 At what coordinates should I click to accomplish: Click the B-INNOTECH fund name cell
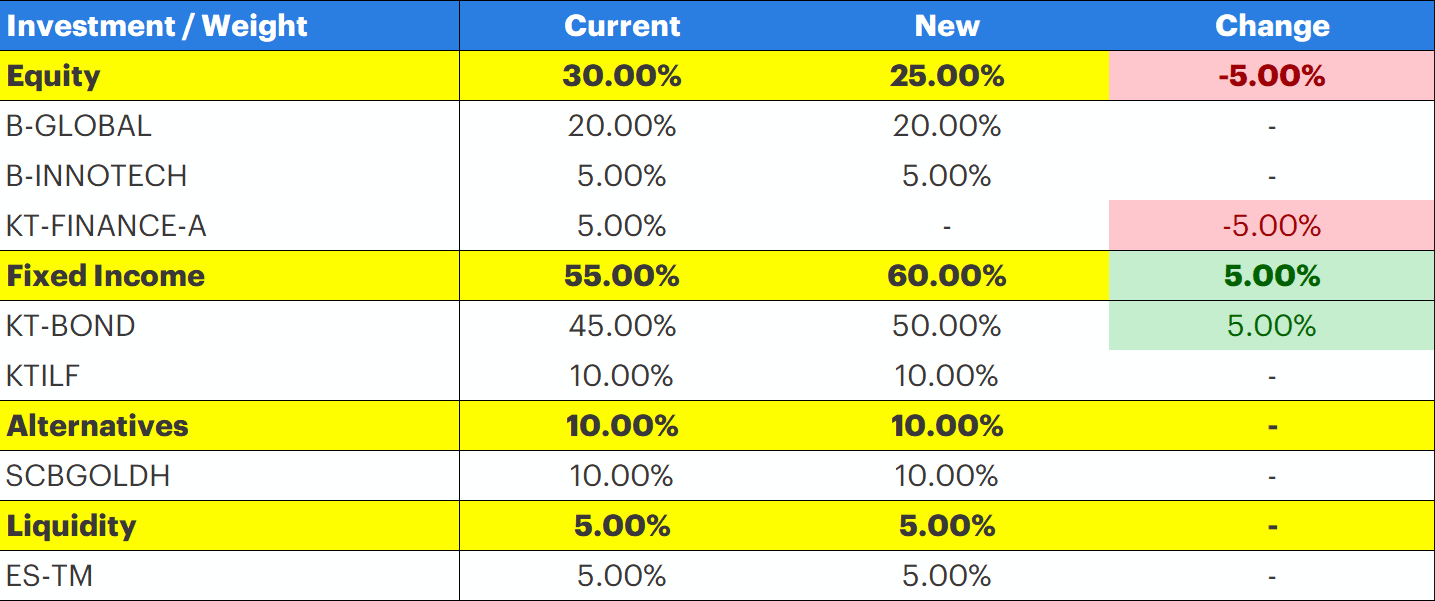click(x=97, y=176)
